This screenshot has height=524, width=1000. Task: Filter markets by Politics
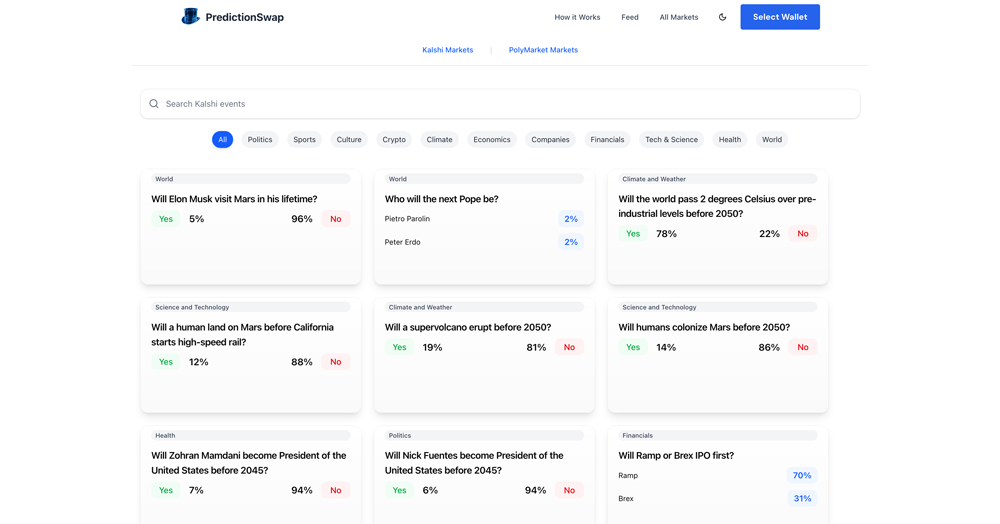(260, 140)
